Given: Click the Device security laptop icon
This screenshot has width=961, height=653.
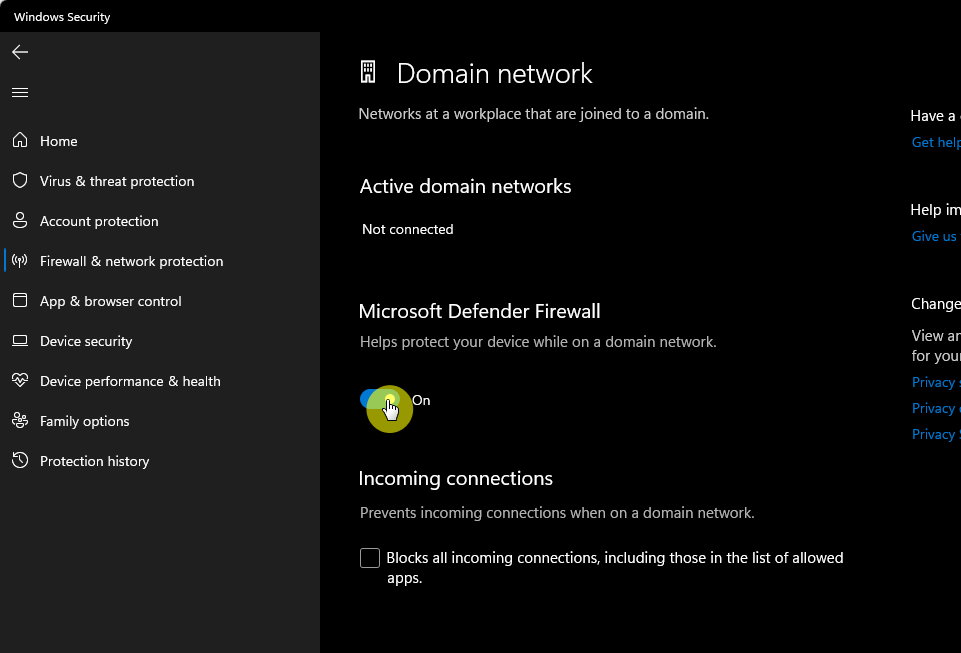Looking at the screenshot, I should tap(20, 340).
